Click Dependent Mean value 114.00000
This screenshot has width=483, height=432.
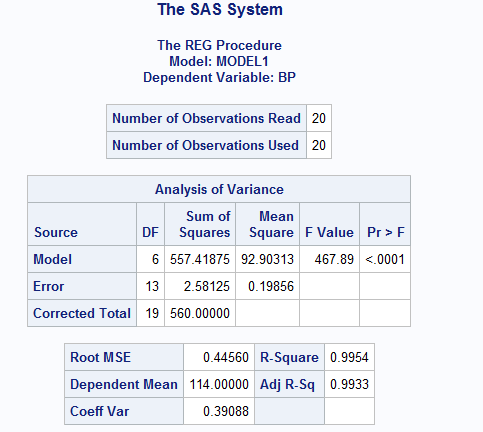[219, 384]
